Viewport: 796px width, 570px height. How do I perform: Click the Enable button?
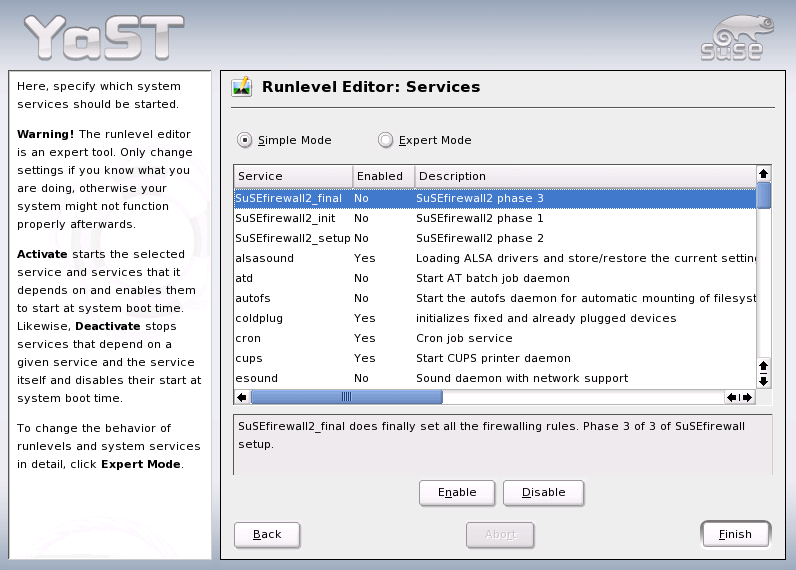point(457,492)
